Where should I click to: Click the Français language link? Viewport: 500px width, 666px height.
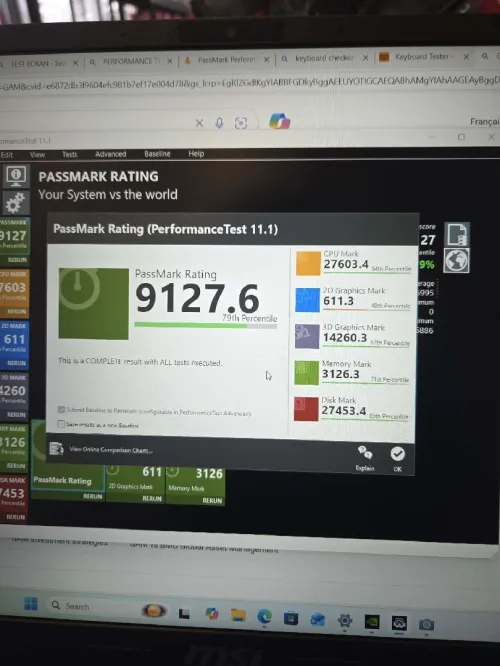point(485,122)
